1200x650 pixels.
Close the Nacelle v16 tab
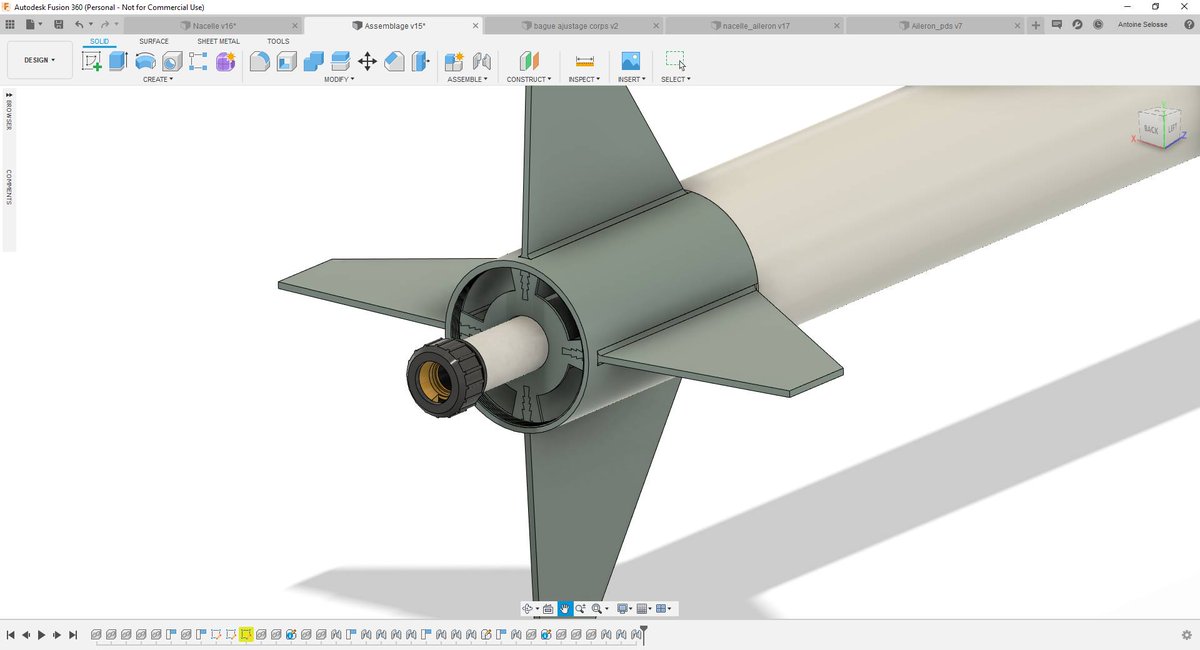pyautogui.click(x=294, y=25)
